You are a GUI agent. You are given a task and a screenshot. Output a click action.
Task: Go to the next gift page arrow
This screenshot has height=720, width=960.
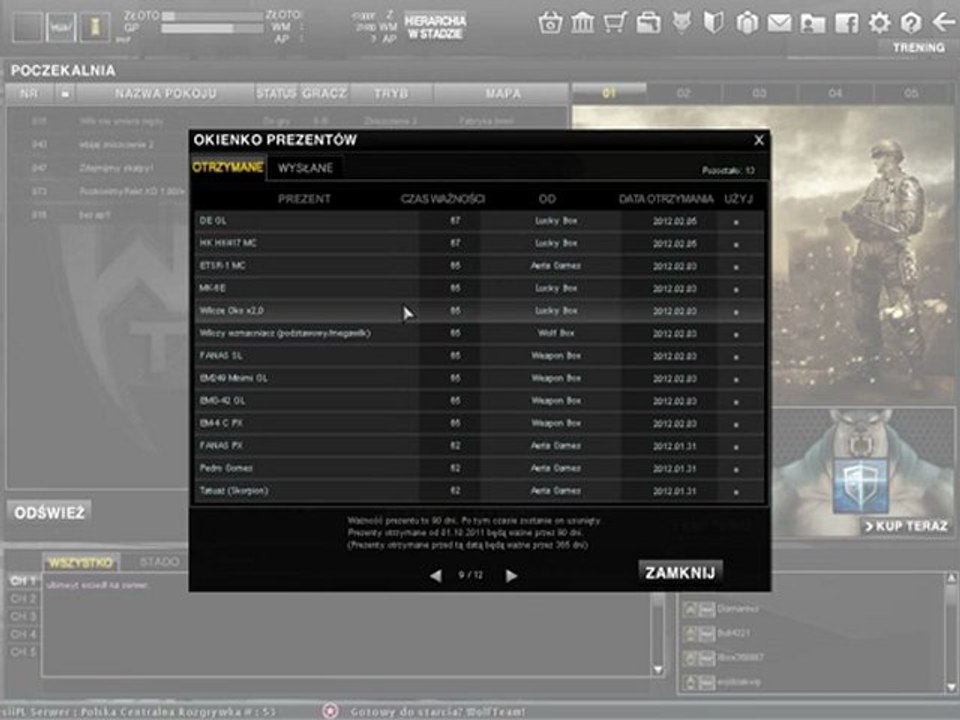pyautogui.click(x=511, y=576)
